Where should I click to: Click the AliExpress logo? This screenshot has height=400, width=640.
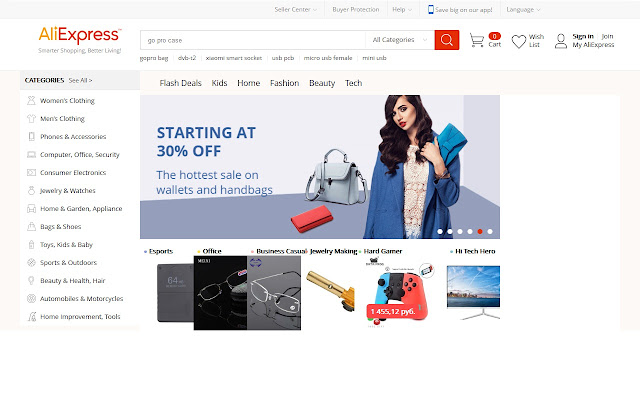(x=80, y=36)
